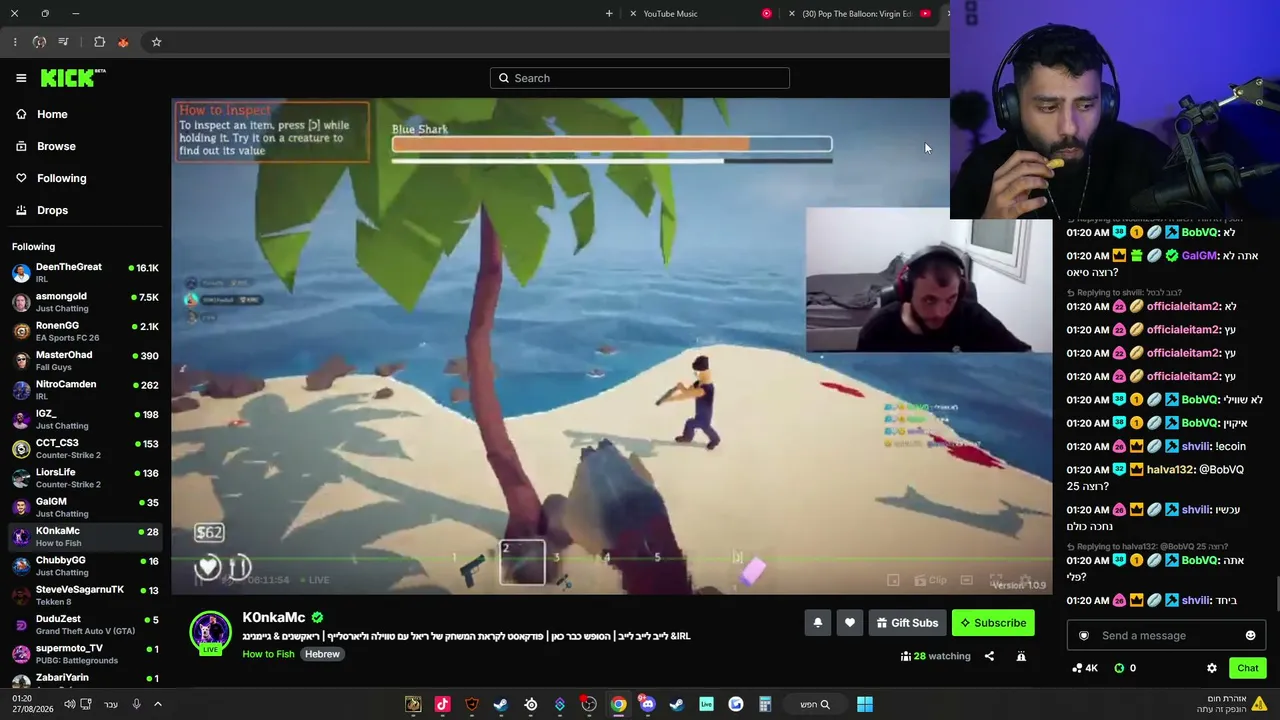
Task: Unfollow K0nkaMc with the heart button
Action: coord(849,623)
